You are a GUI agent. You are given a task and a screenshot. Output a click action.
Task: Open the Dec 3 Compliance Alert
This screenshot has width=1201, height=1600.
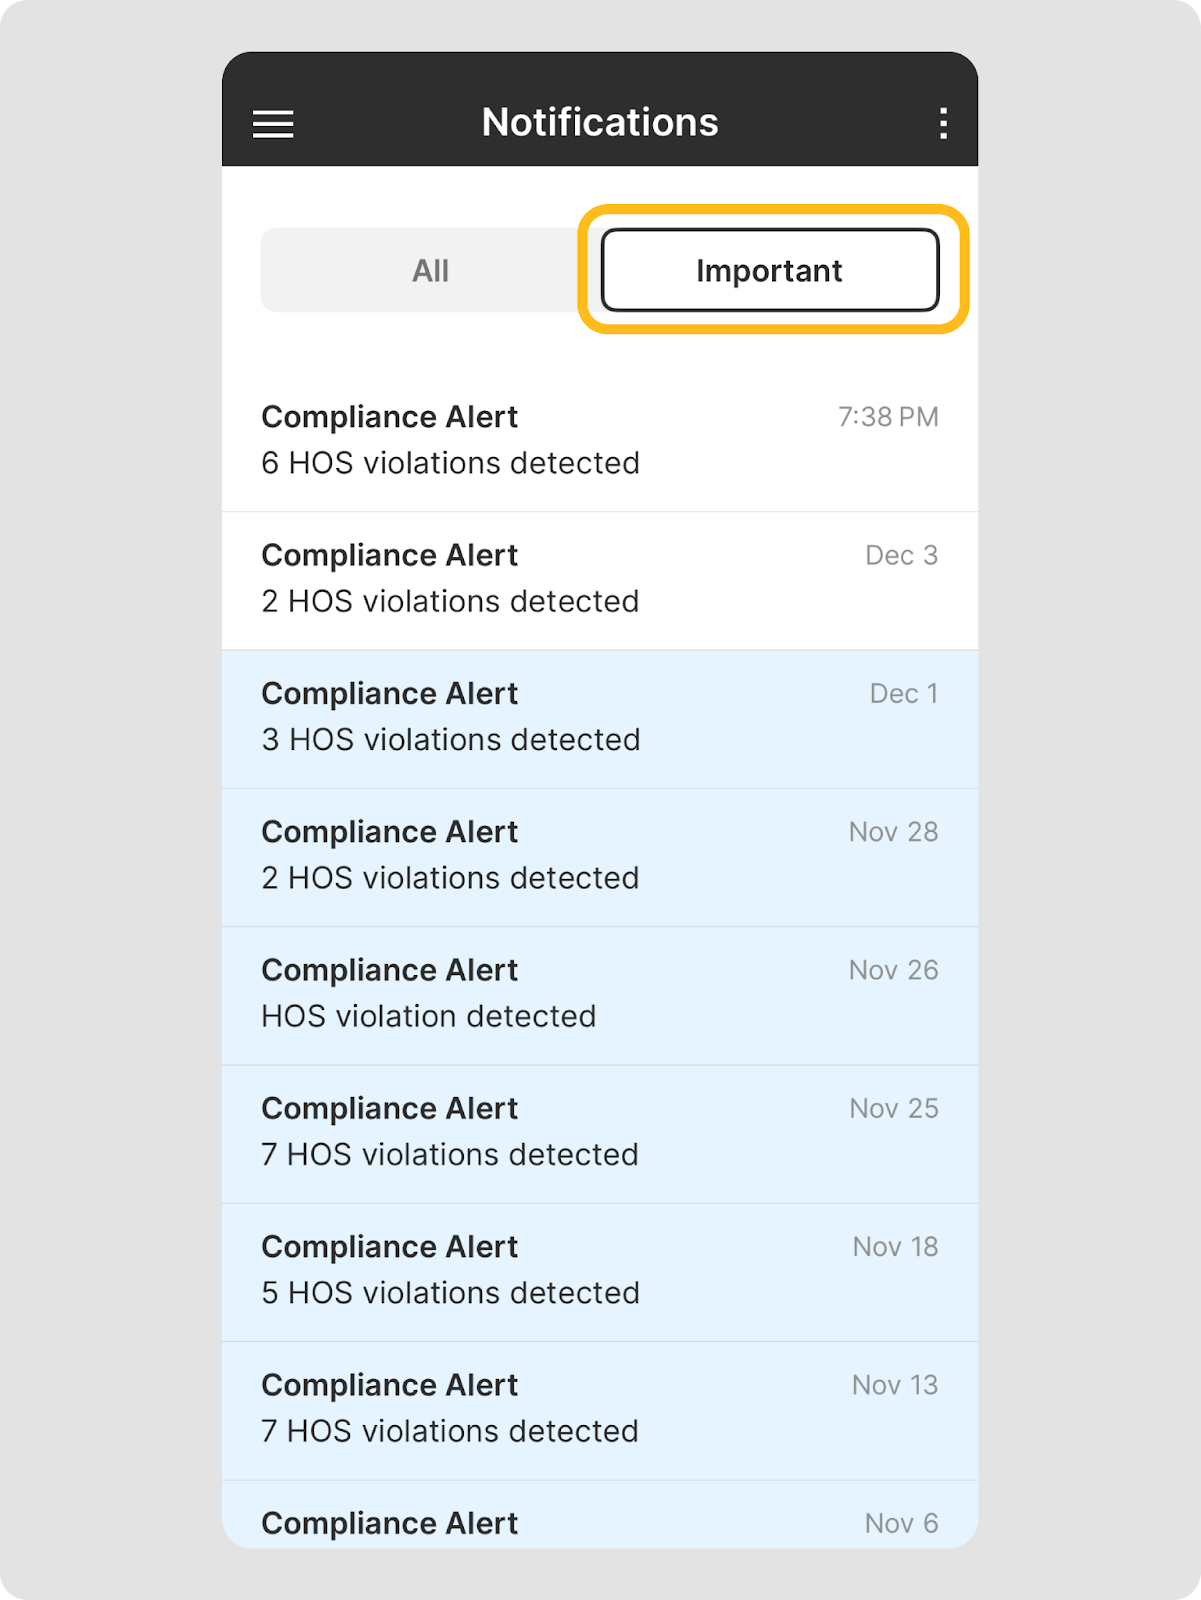(x=599, y=579)
